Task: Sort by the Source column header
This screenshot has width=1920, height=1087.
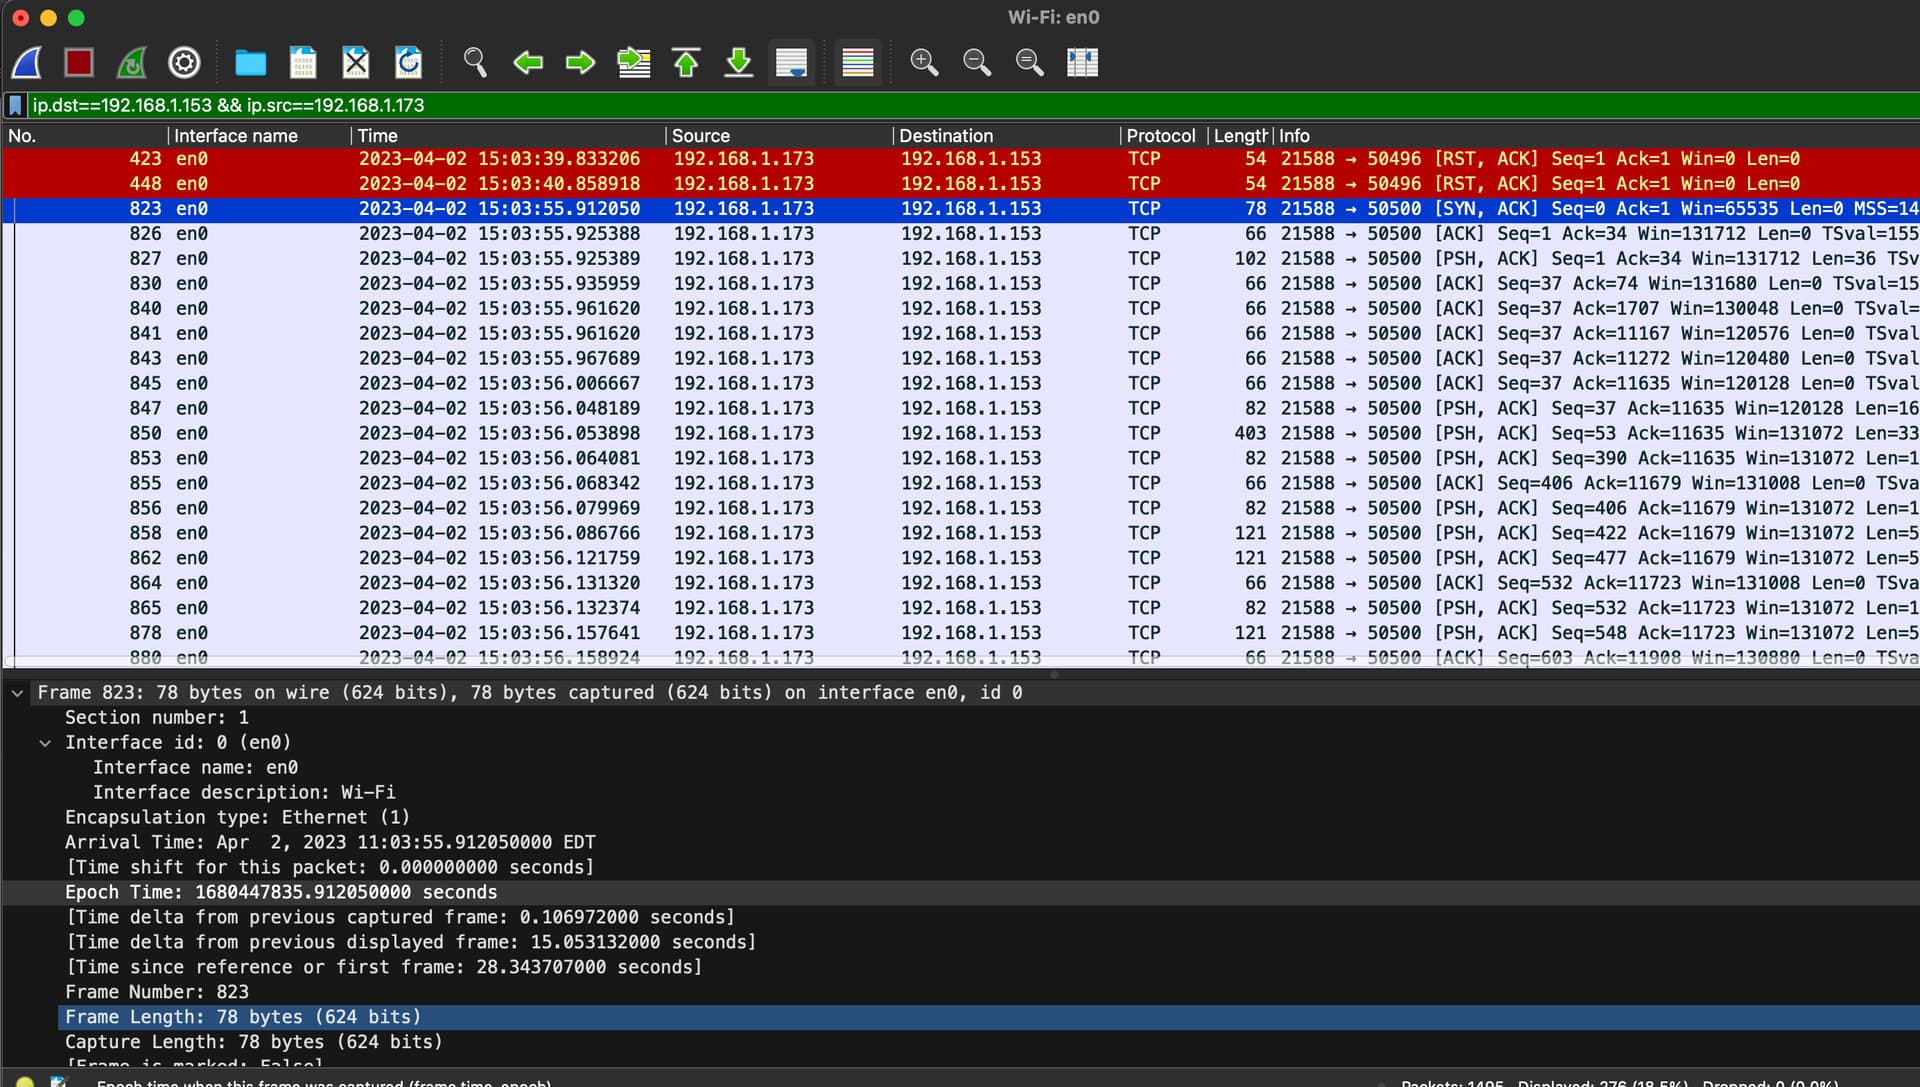Action: point(778,136)
